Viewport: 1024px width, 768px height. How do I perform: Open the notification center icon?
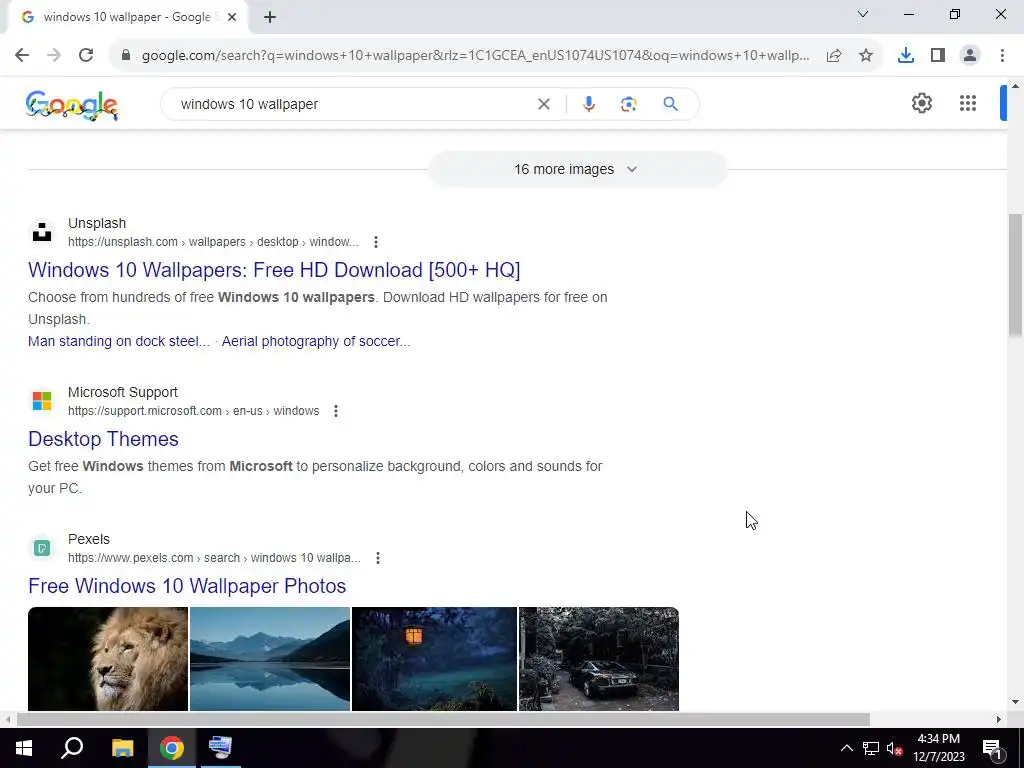[992, 748]
